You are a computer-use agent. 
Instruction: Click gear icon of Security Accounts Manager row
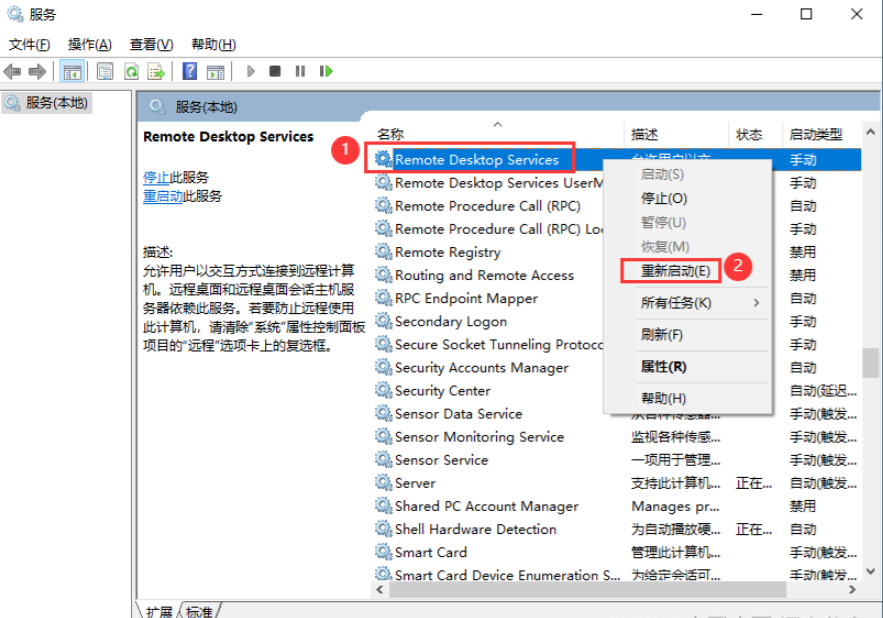click(383, 367)
